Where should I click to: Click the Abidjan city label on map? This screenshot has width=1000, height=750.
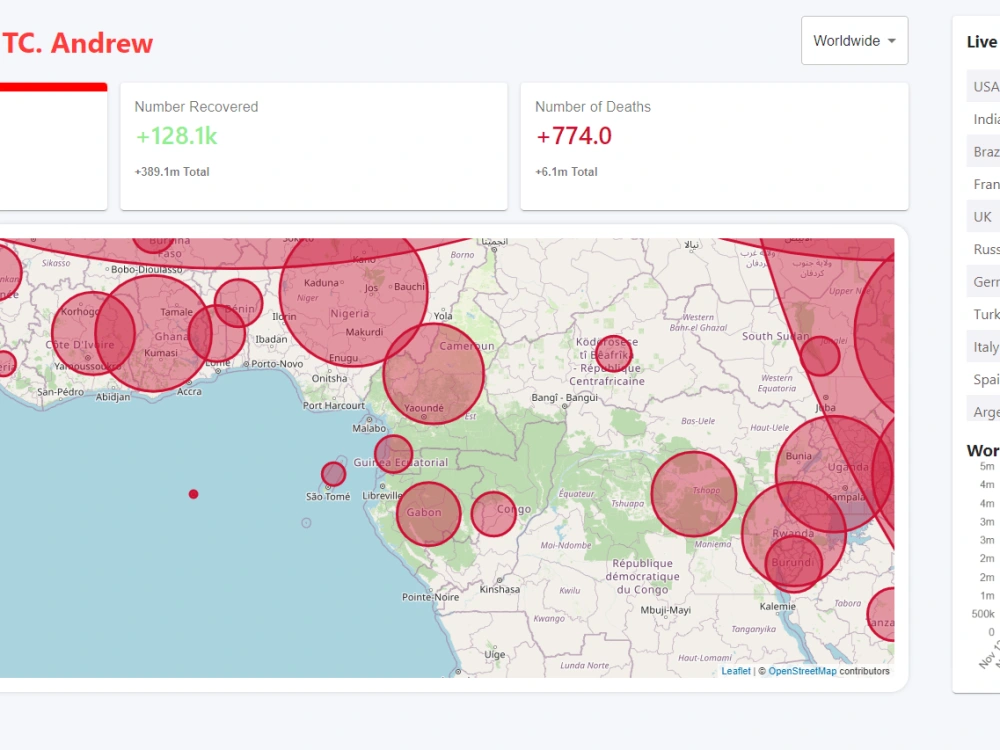(113, 397)
